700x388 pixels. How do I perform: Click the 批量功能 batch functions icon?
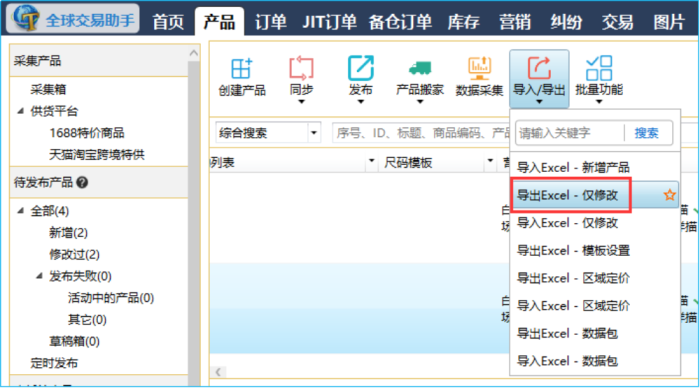(599, 68)
